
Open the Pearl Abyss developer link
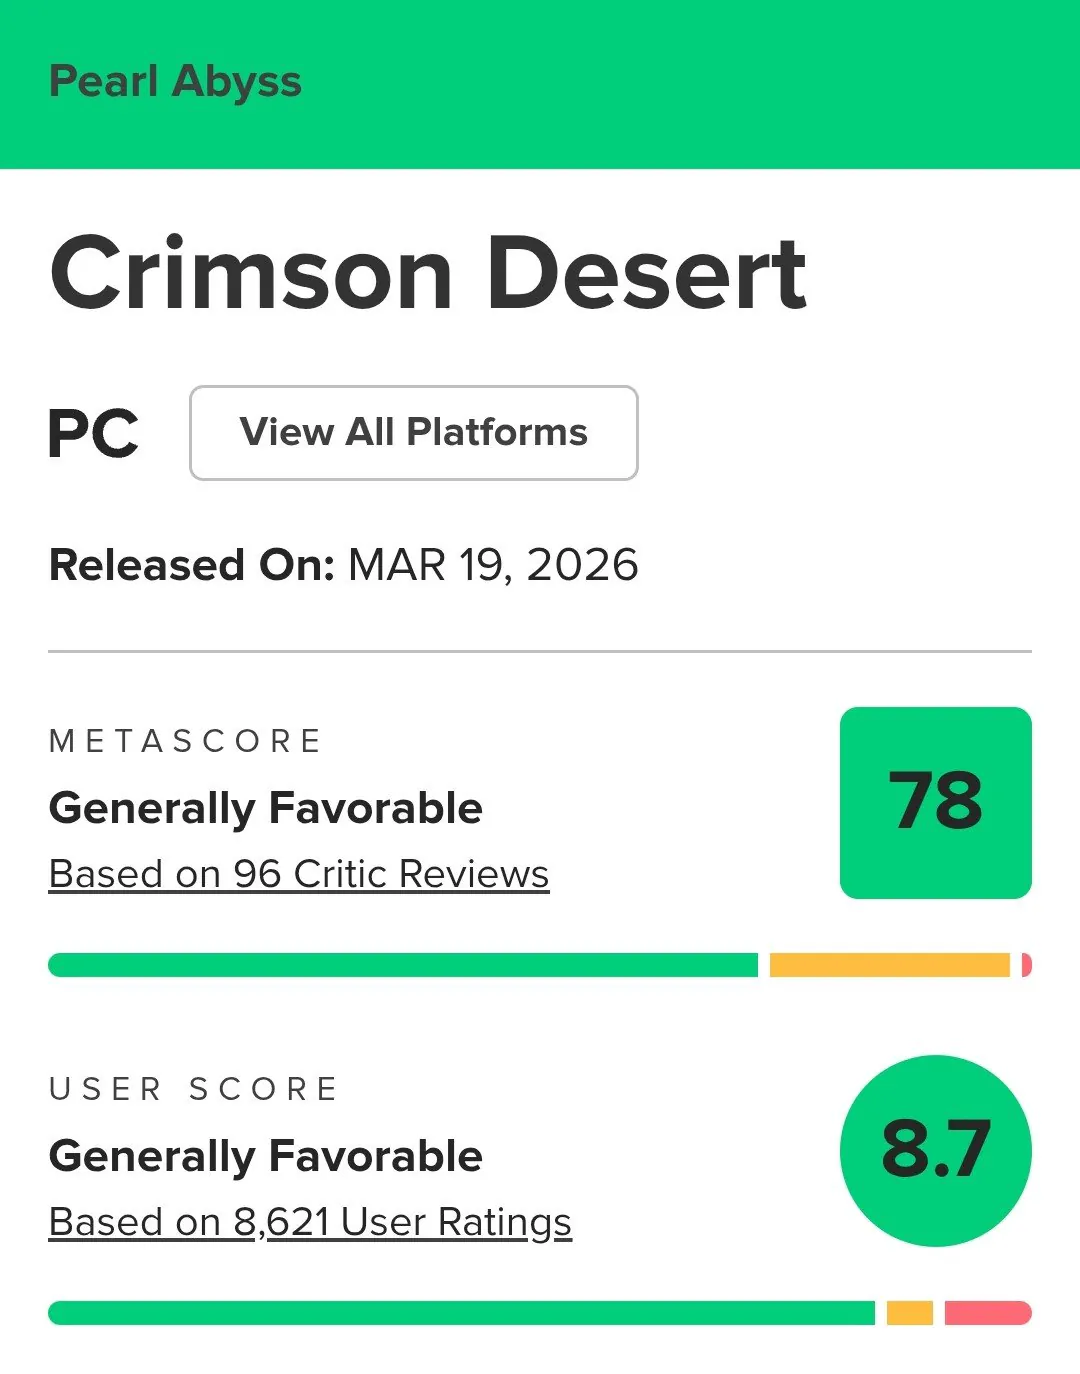pos(175,82)
